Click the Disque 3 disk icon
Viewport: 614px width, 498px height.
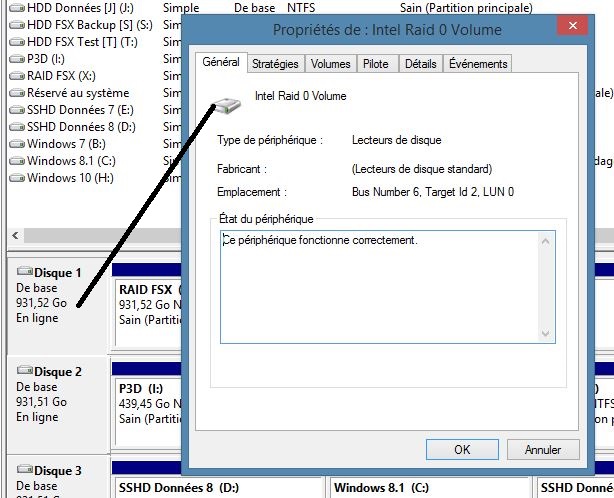click(x=25, y=469)
